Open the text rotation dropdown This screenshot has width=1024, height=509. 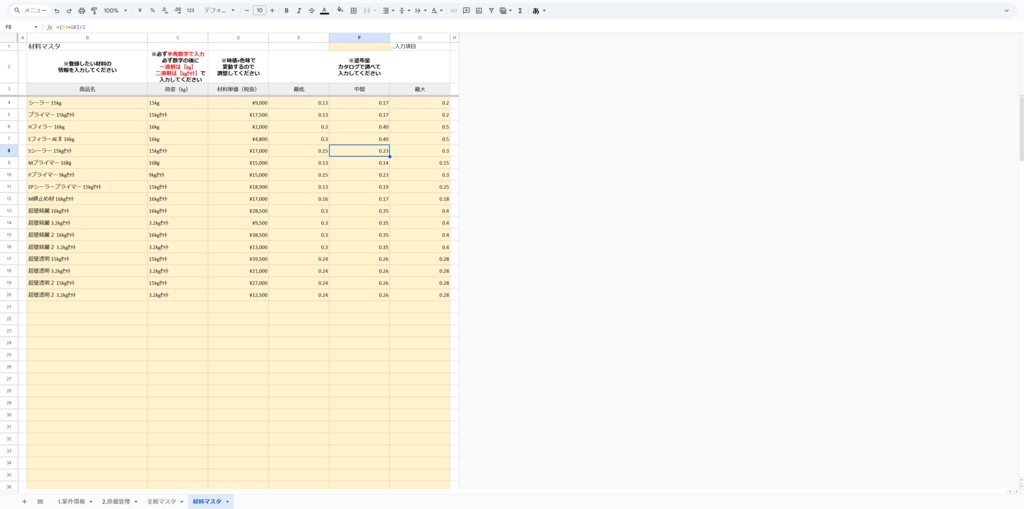pyautogui.click(x=437, y=10)
